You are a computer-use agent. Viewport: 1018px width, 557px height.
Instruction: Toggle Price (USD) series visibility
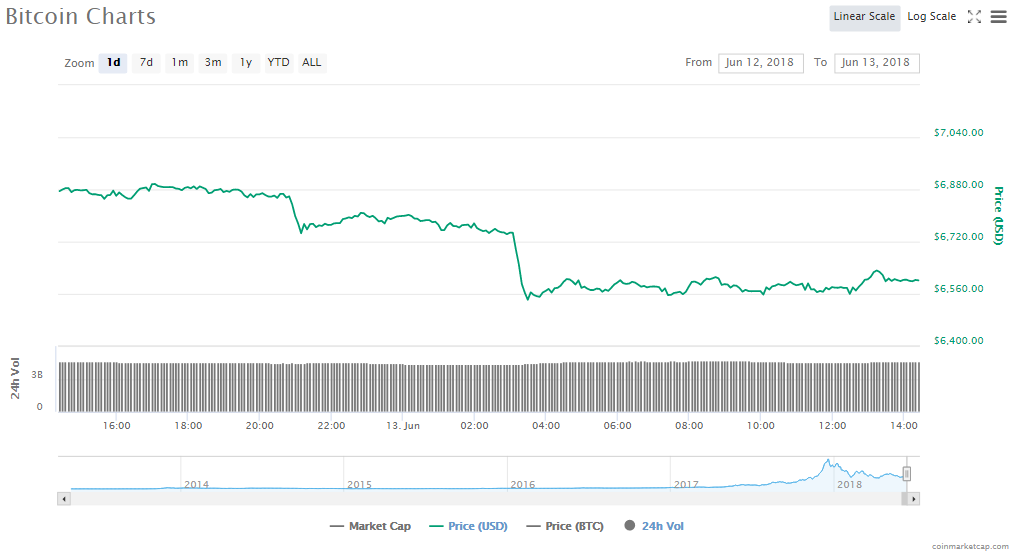coord(467,526)
